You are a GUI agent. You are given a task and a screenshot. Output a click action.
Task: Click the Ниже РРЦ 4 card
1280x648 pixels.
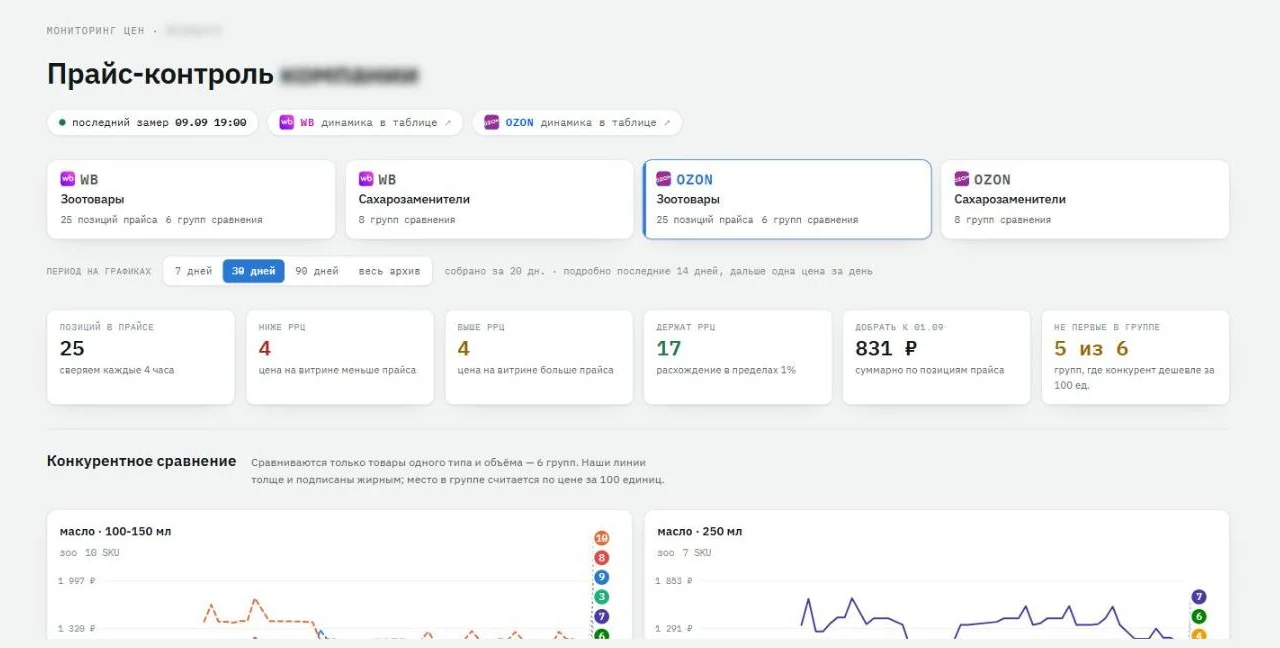point(340,357)
